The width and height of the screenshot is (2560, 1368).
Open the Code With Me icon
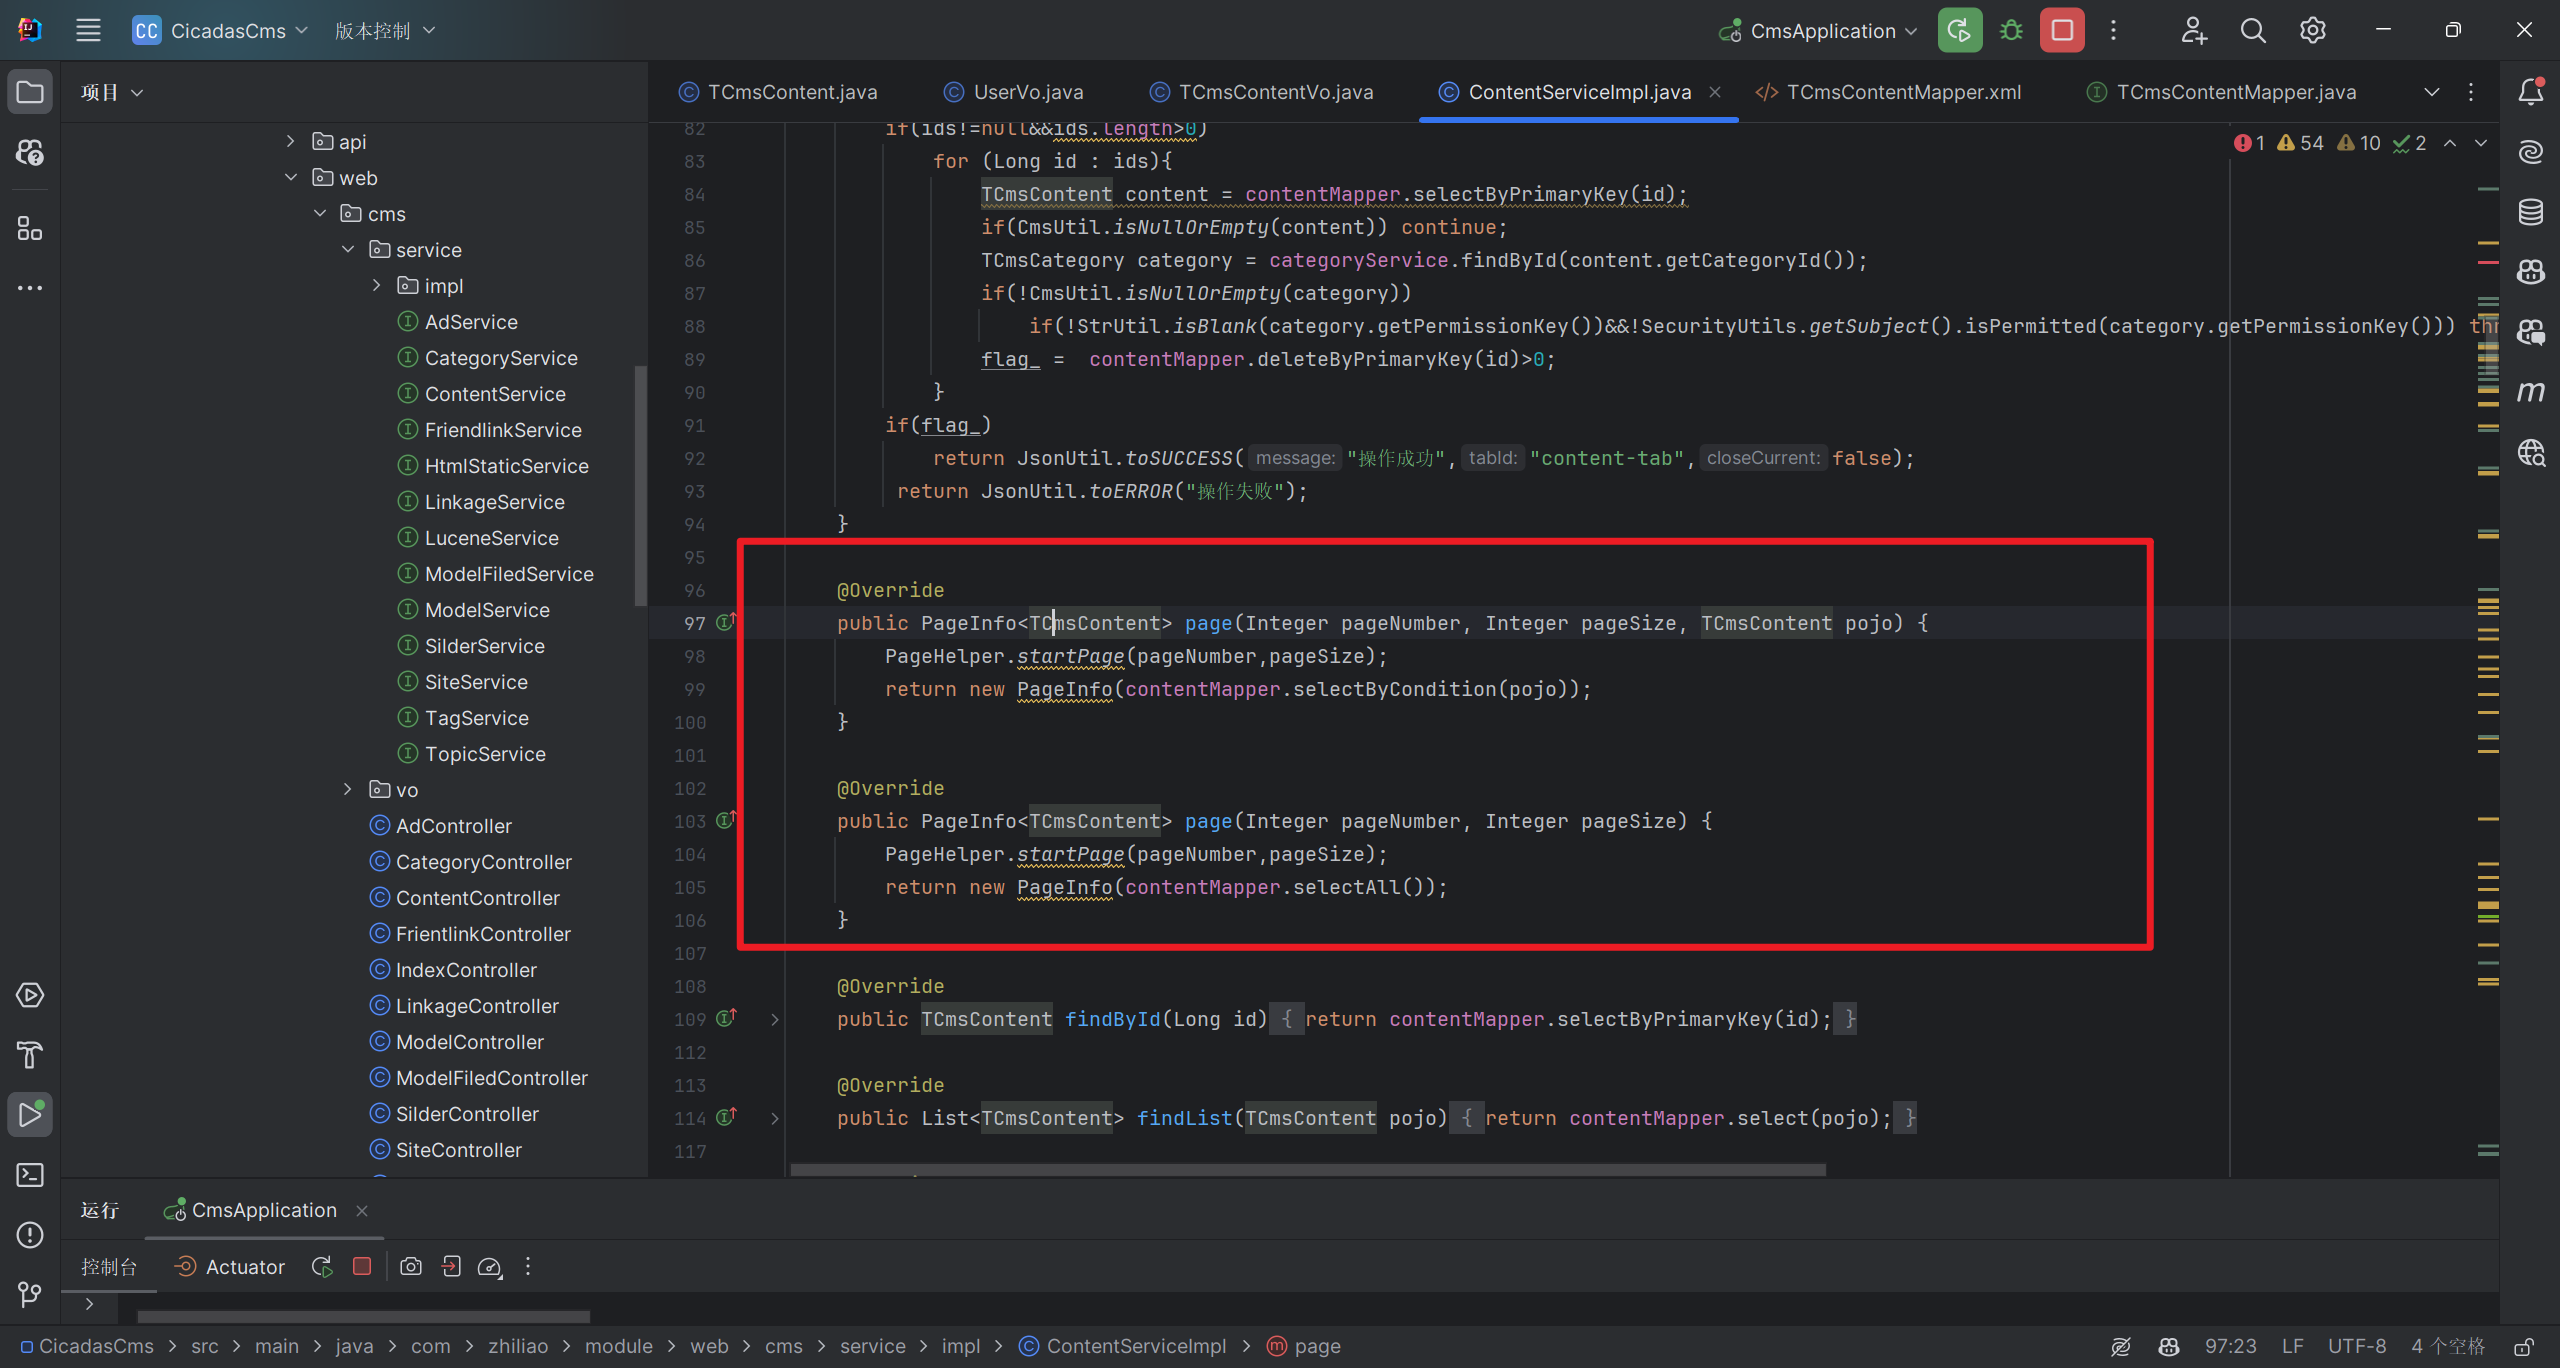click(x=2194, y=30)
